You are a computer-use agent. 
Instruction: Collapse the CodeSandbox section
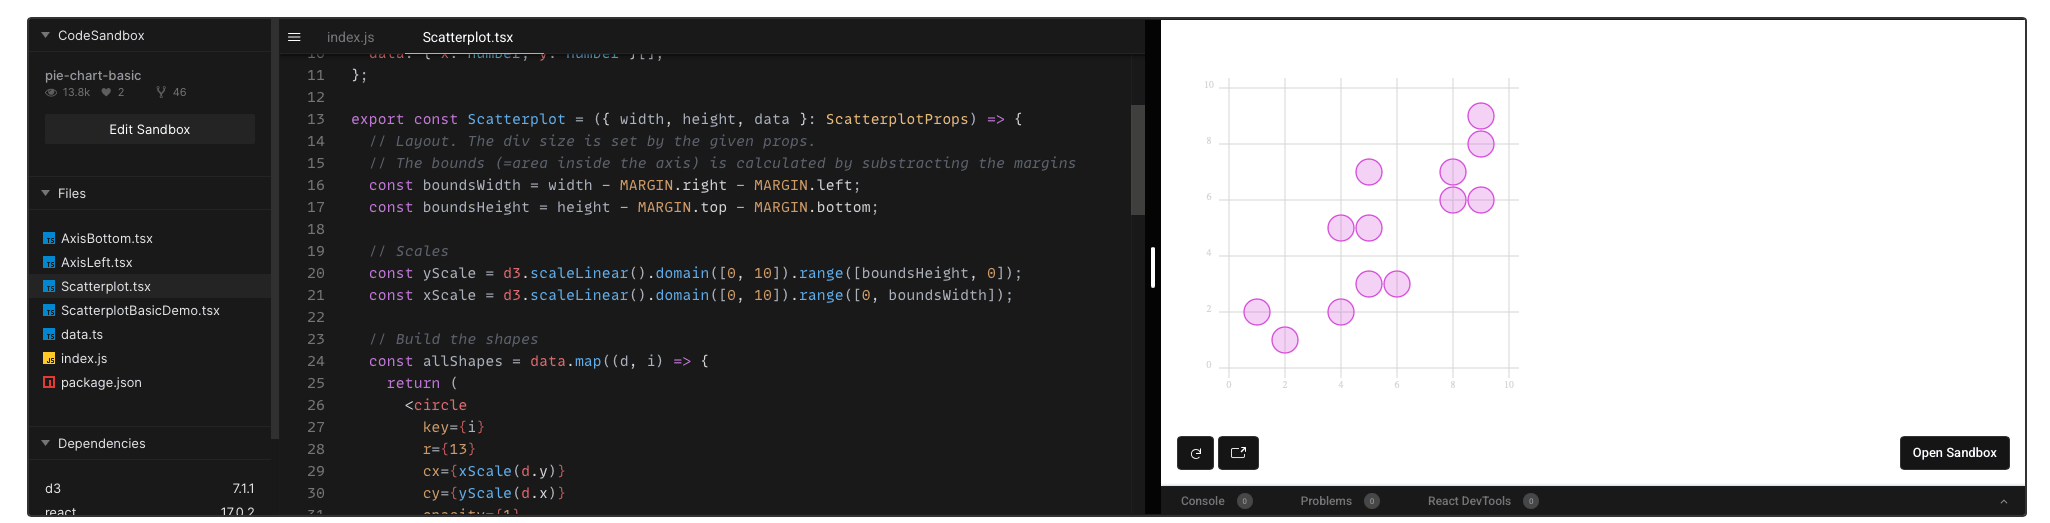[x=46, y=35]
